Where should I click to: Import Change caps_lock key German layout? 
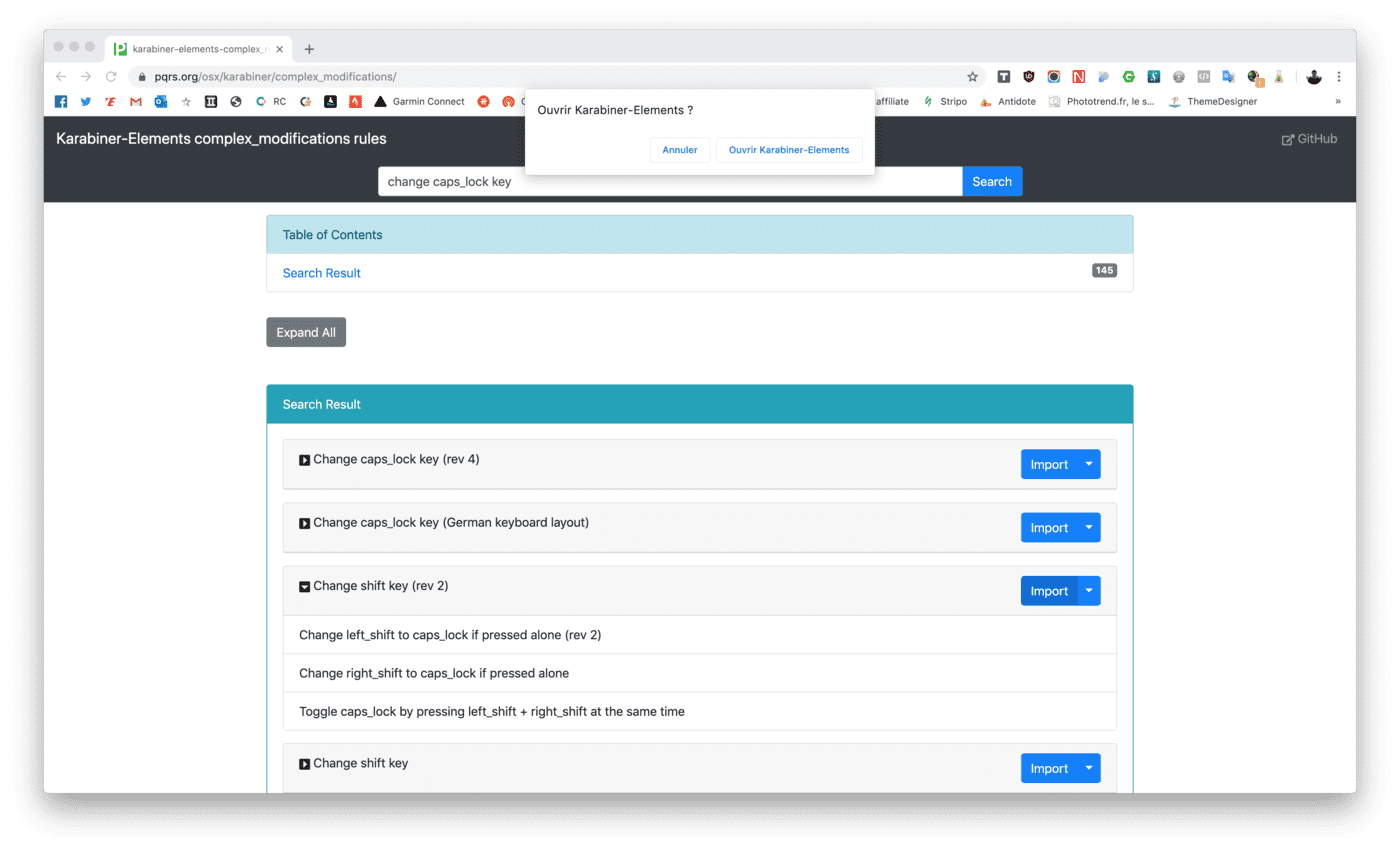pos(1049,528)
